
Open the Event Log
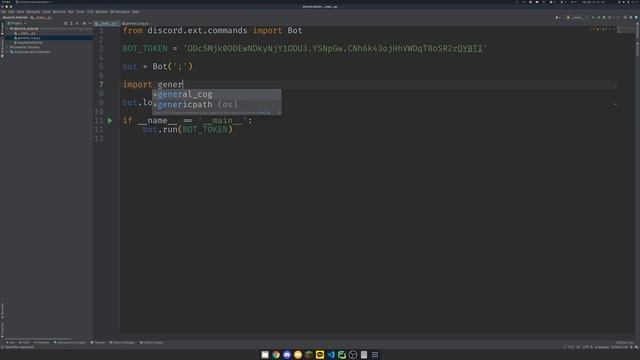pos(624,342)
